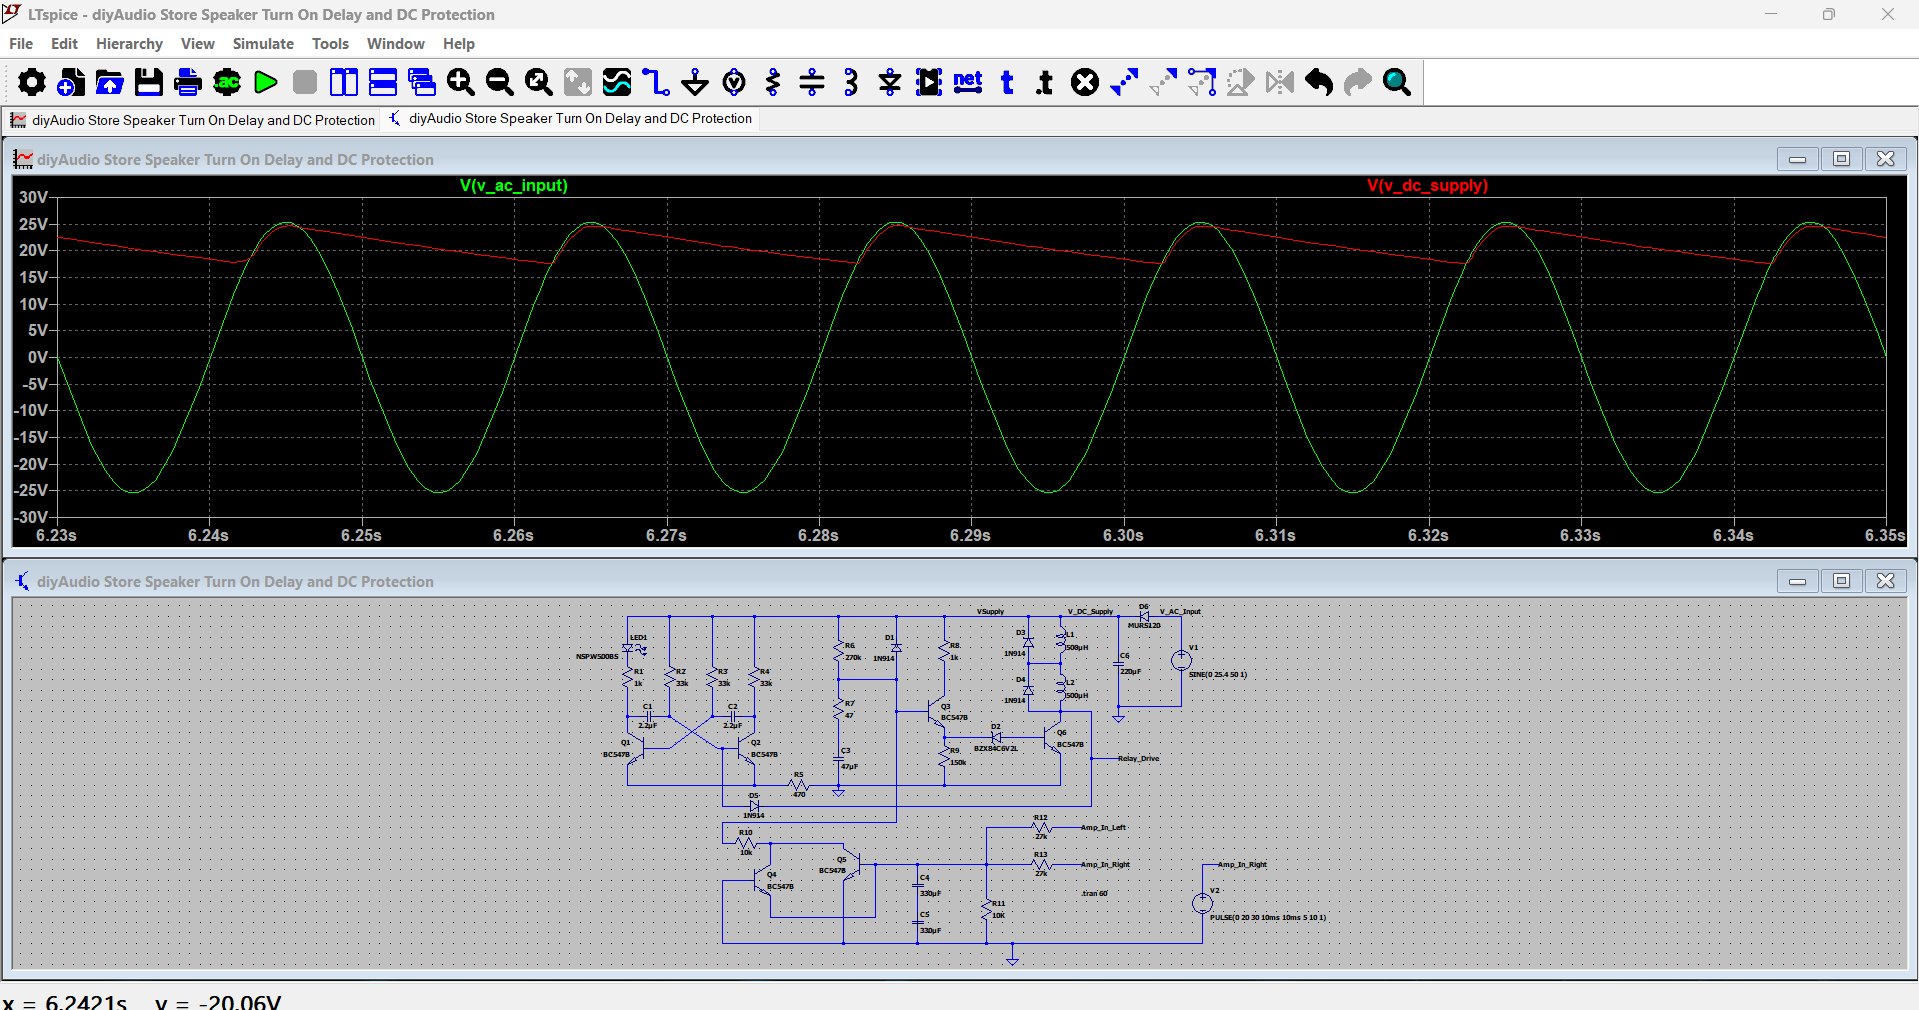Click V1 voltage source in schematic
This screenshot has height=1010, width=1919.
[1181, 660]
